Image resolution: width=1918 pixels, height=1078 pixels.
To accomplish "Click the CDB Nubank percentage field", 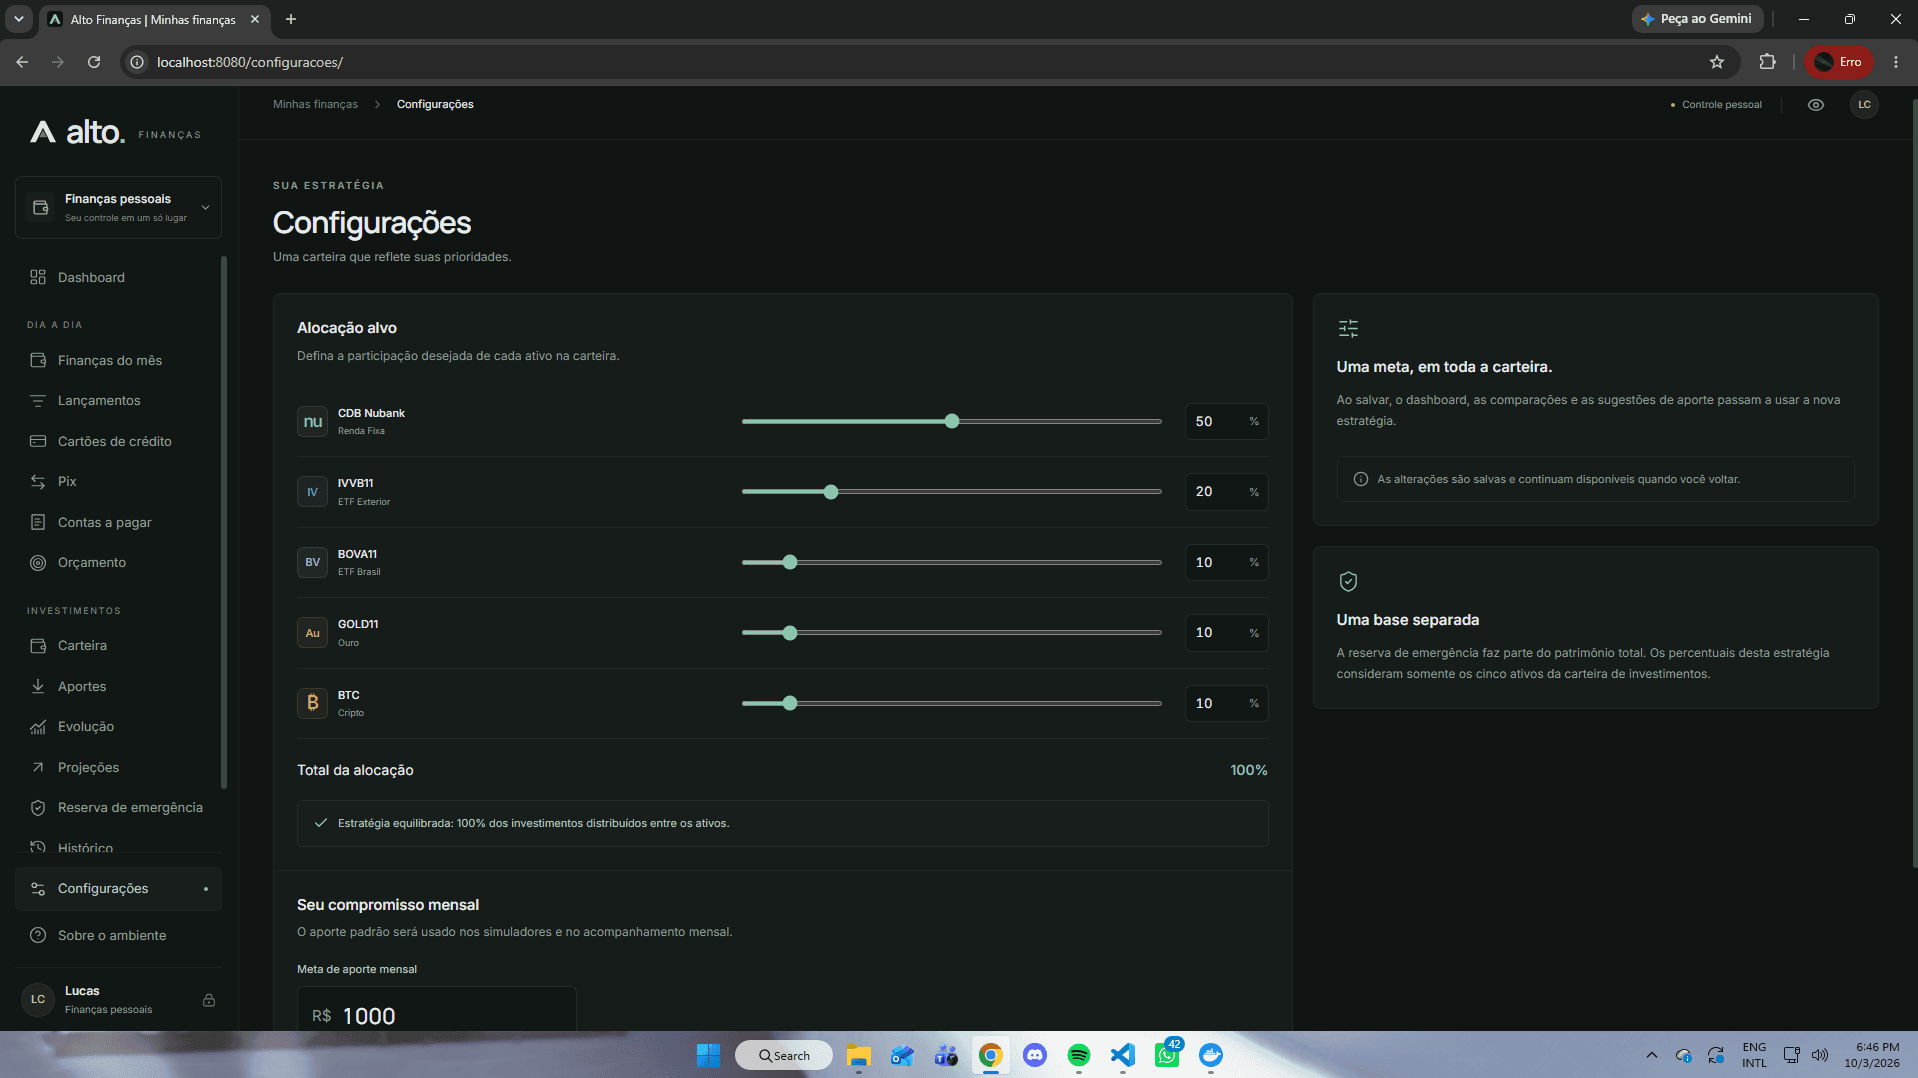I will pos(1226,421).
